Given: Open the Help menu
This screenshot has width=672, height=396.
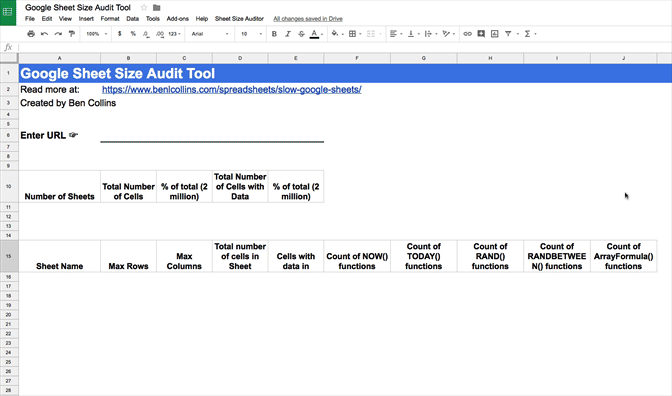Looking at the screenshot, I should click(x=202, y=19).
